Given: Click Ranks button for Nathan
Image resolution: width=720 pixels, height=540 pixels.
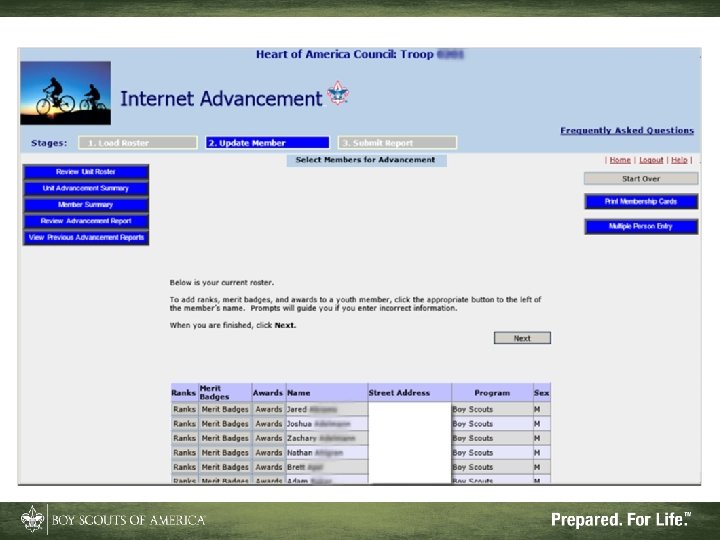Looking at the screenshot, I should point(185,453).
